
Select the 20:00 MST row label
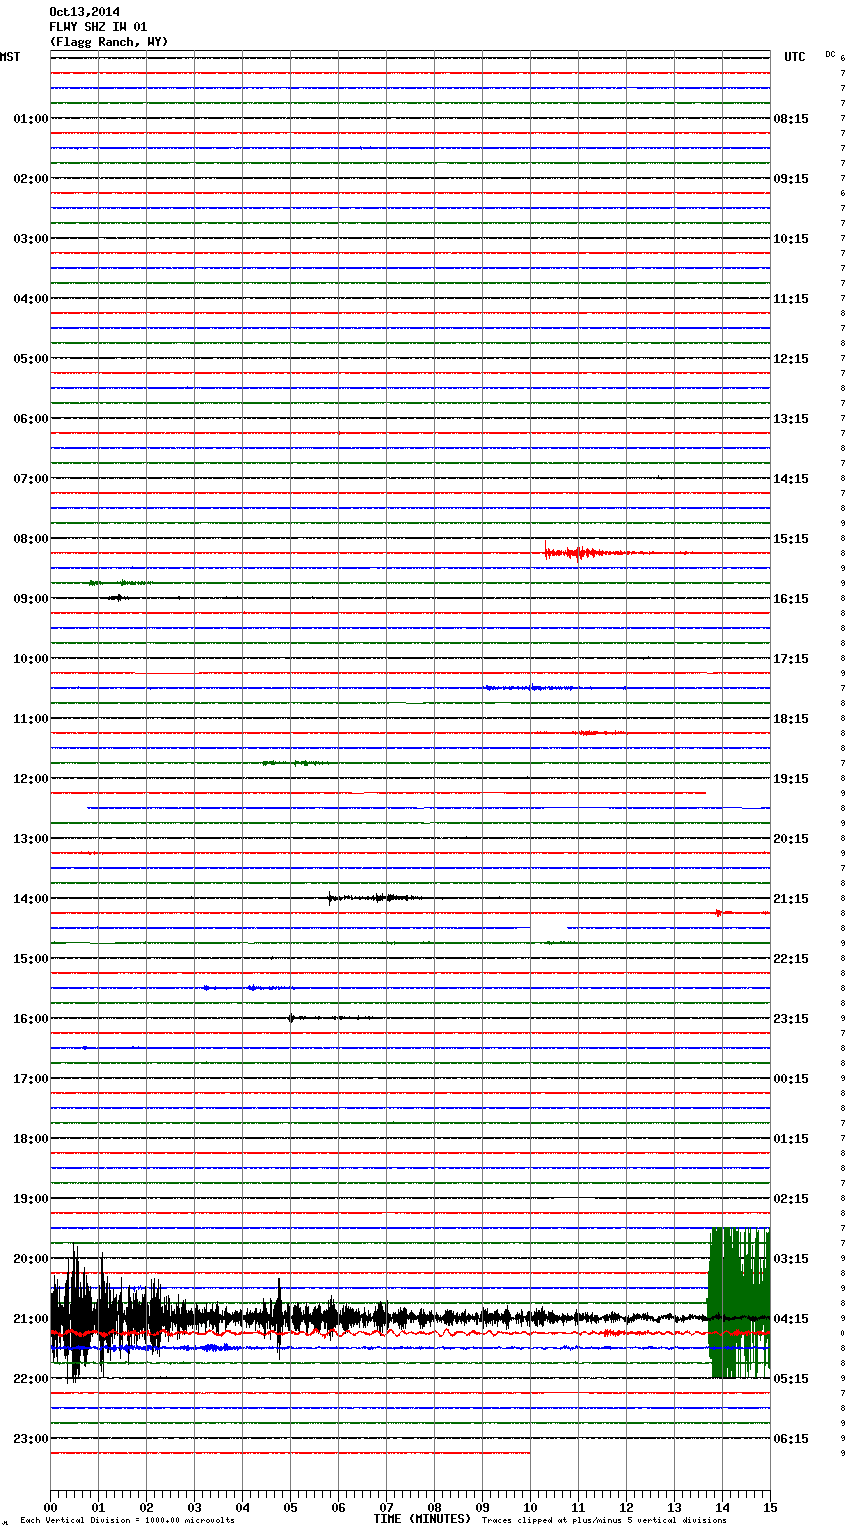(30, 1259)
